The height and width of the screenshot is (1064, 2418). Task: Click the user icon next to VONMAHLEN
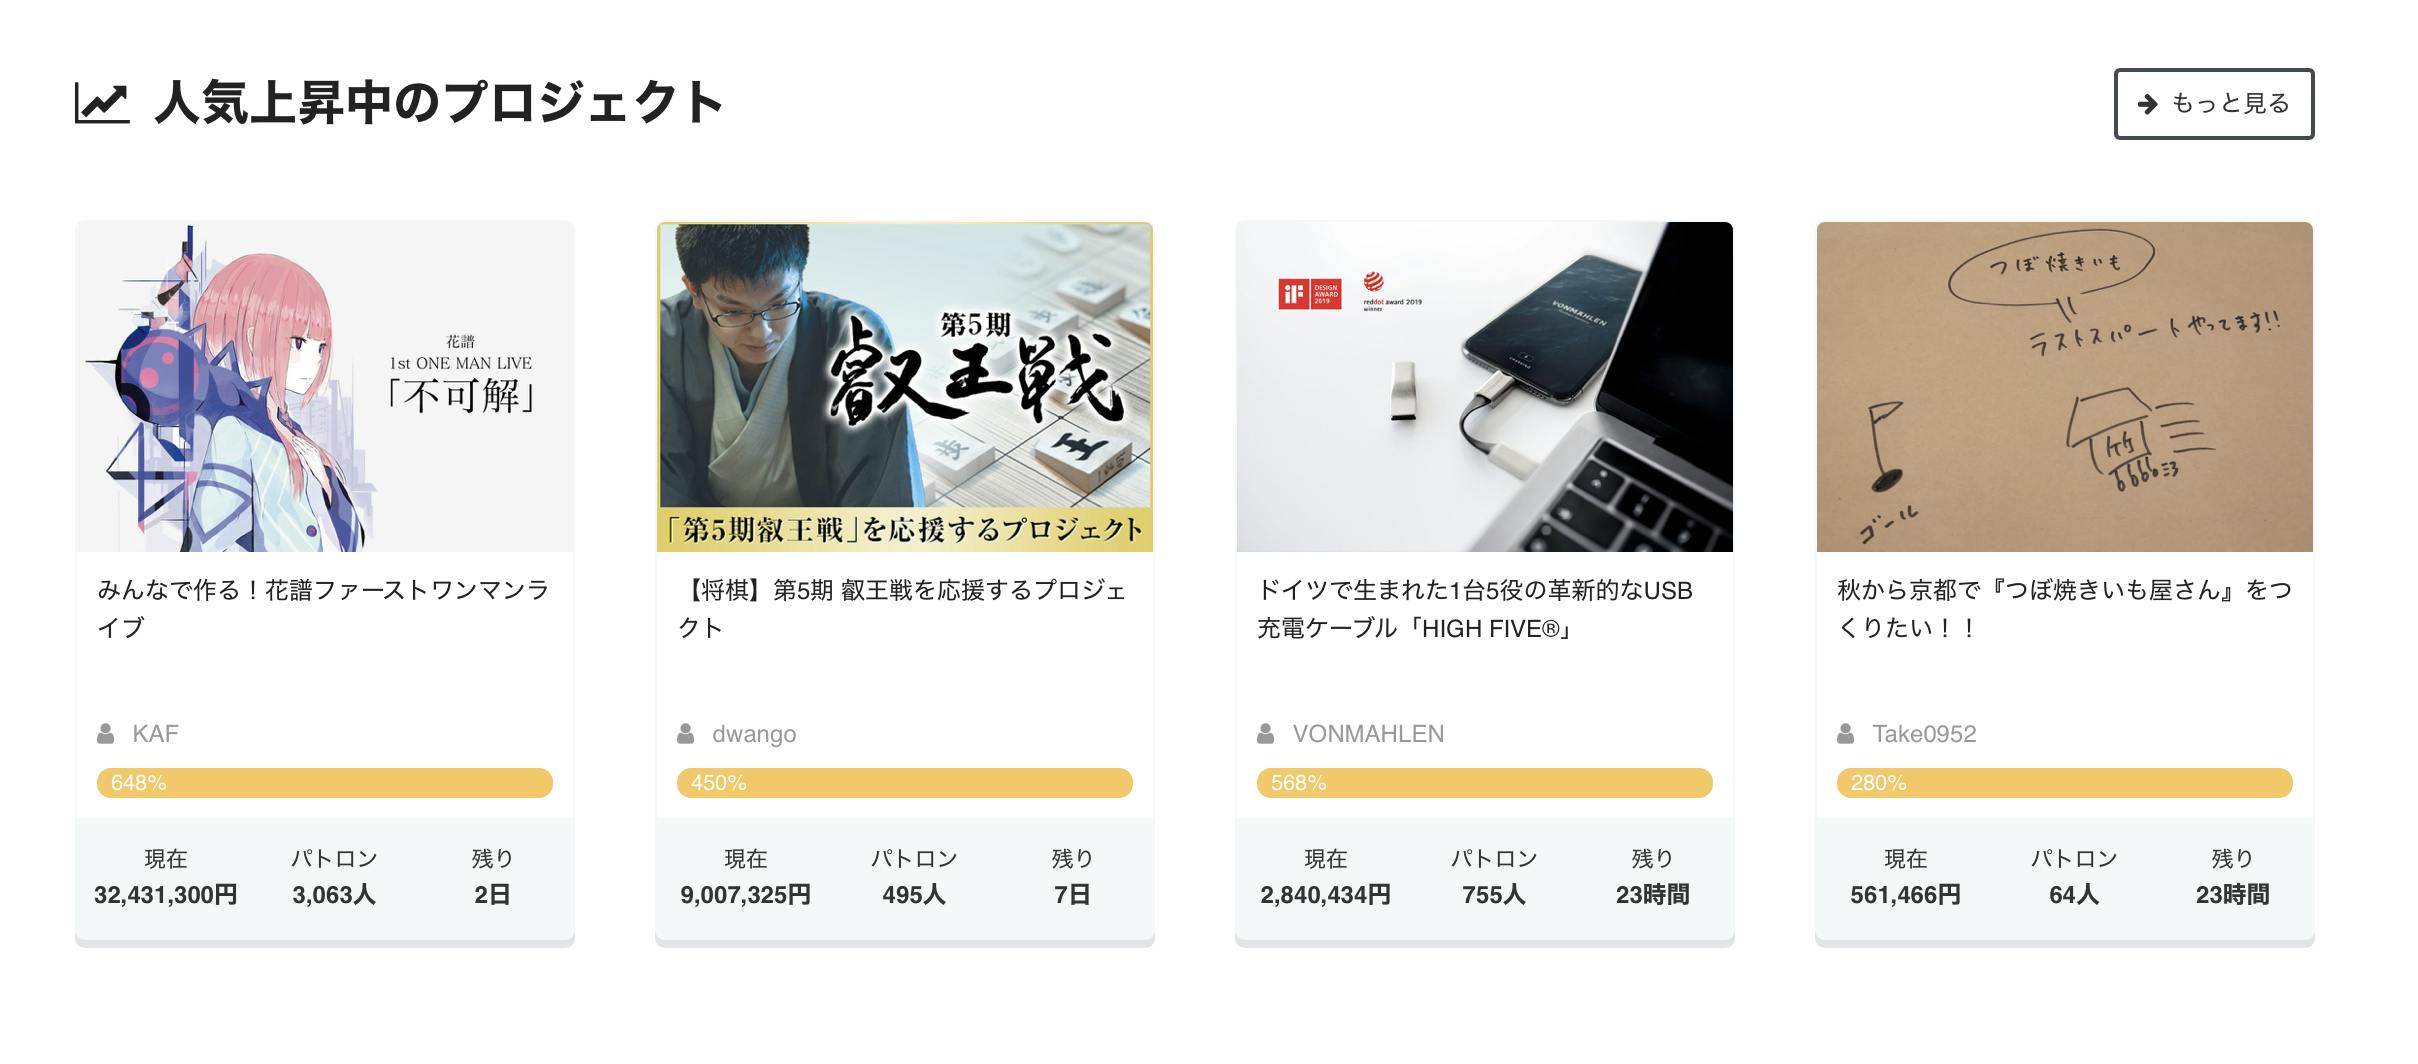pyautogui.click(x=1265, y=734)
